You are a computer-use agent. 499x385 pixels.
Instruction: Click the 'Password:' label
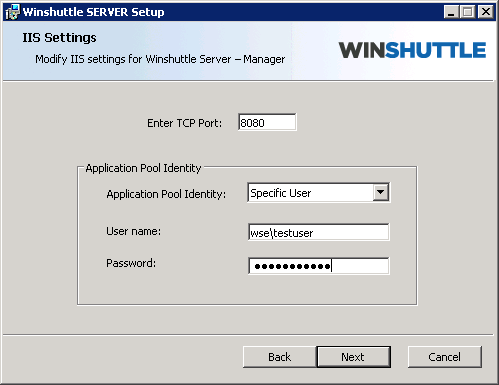click(x=131, y=263)
